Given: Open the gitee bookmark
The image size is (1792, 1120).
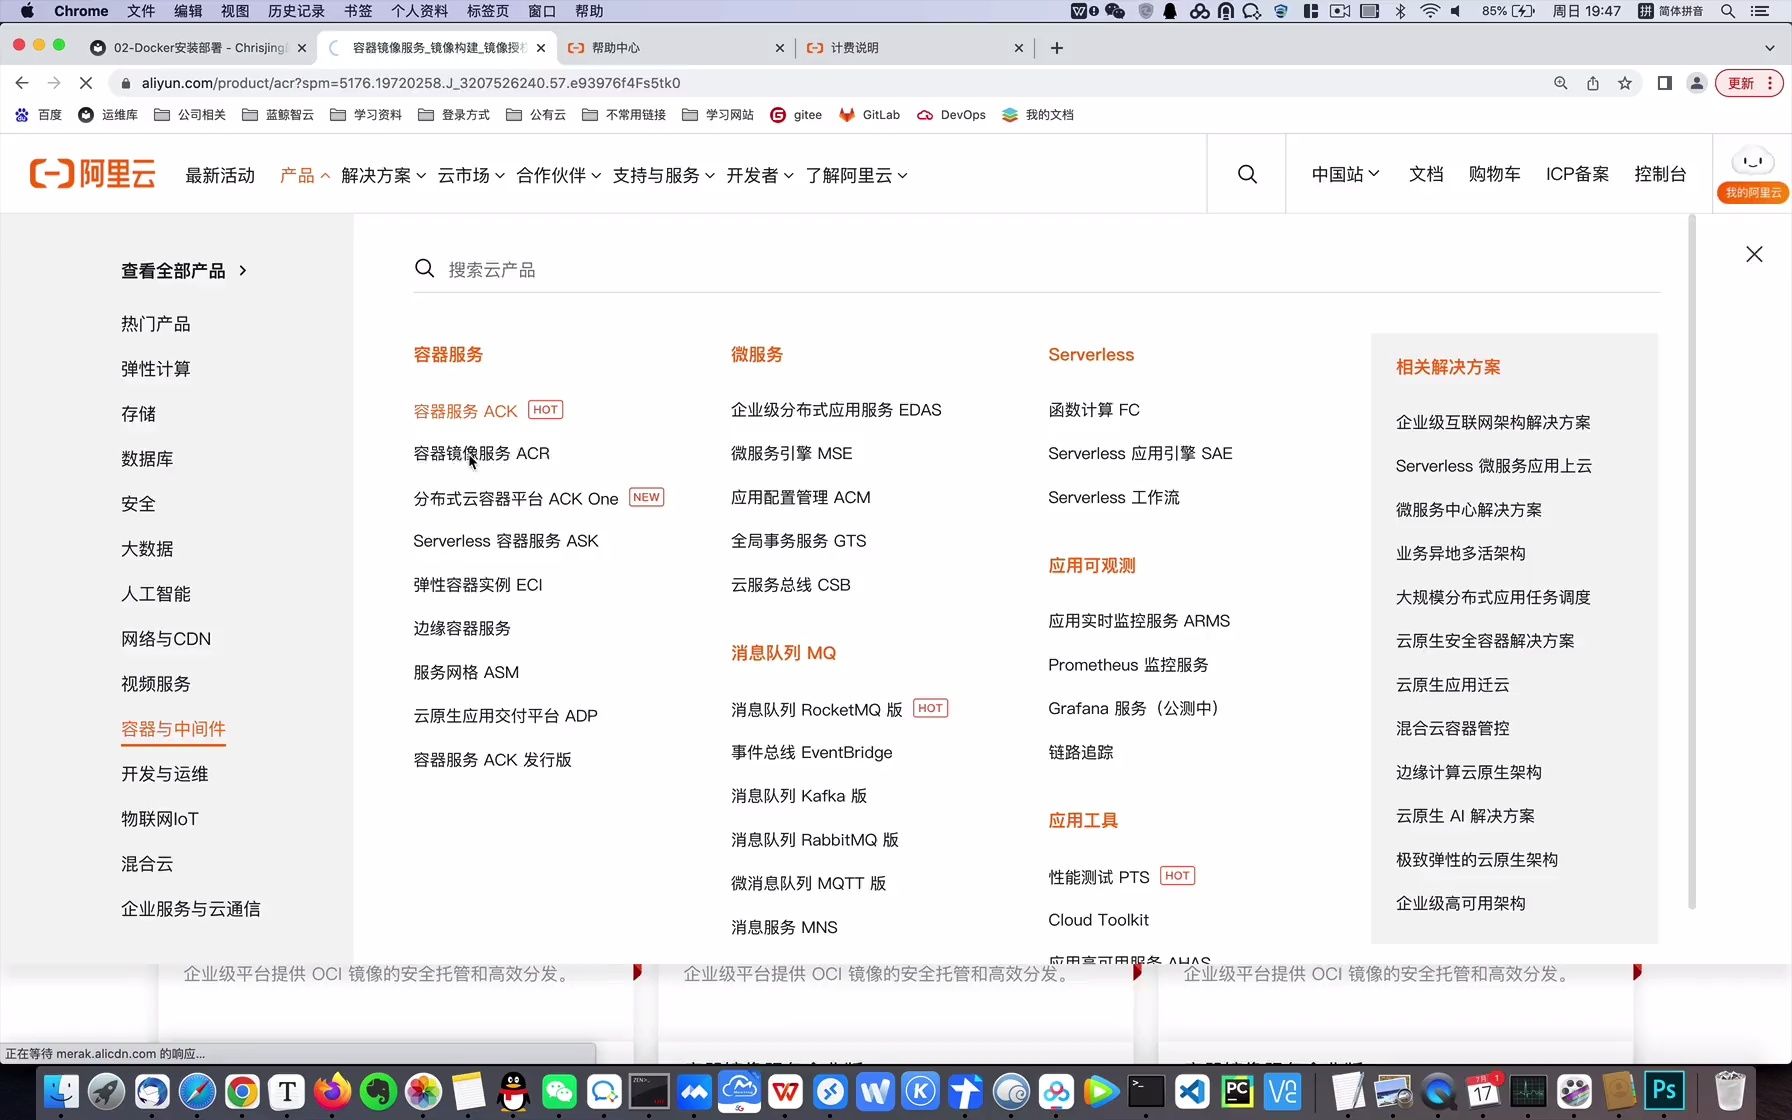Looking at the screenshot, I should click(x=796, y=115).
